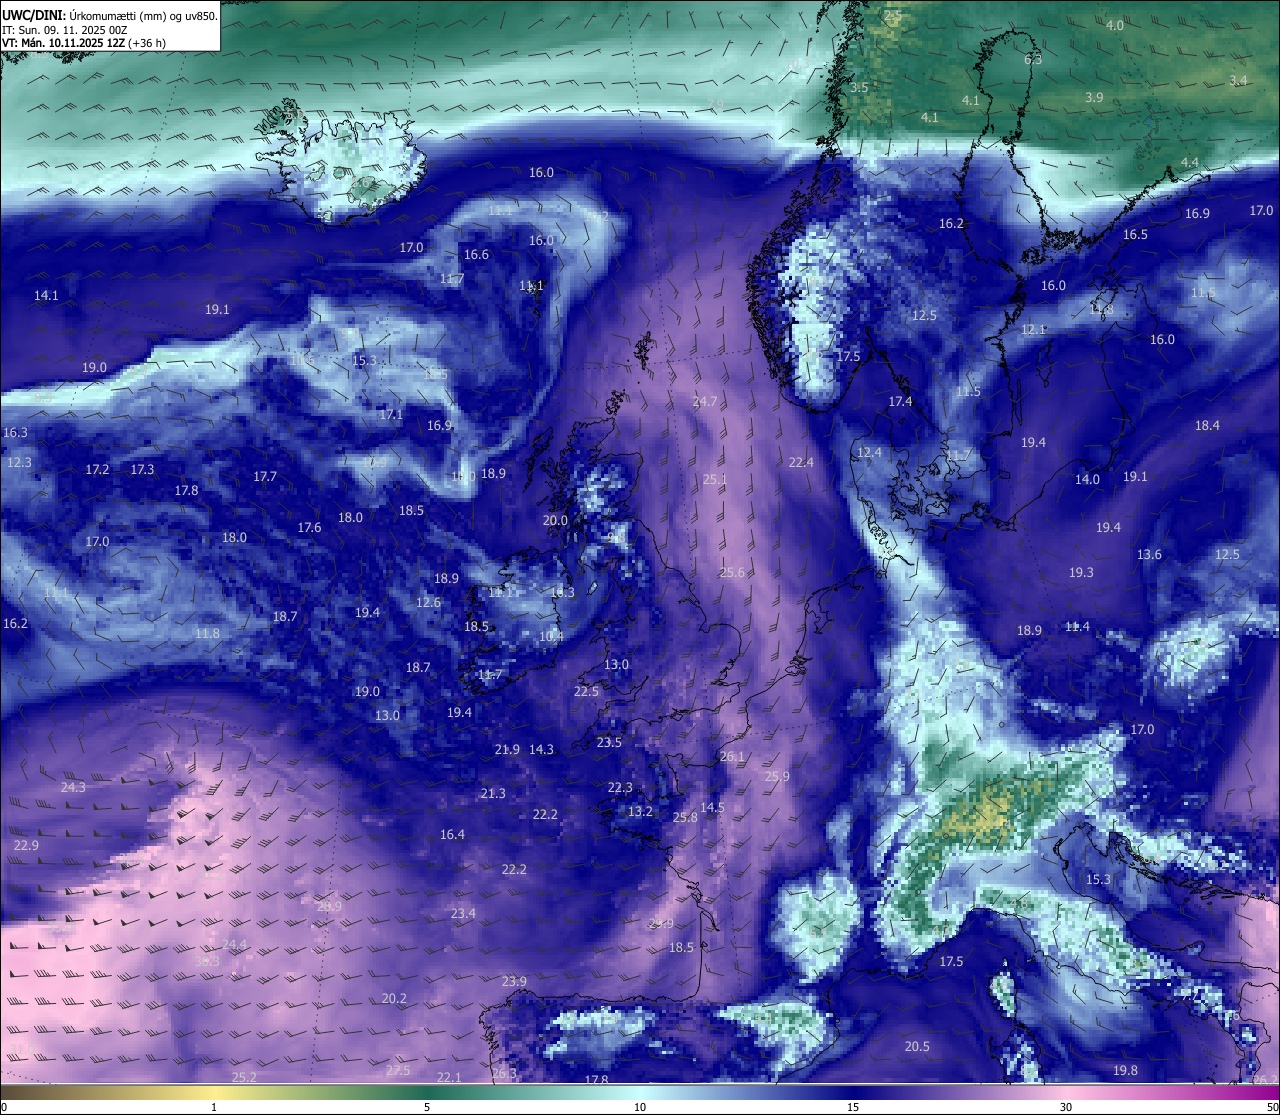This screenshot has width=1280, height=1115.
Task: Click the 20.0 value over Scotland
Action: (x=555, y=520)
